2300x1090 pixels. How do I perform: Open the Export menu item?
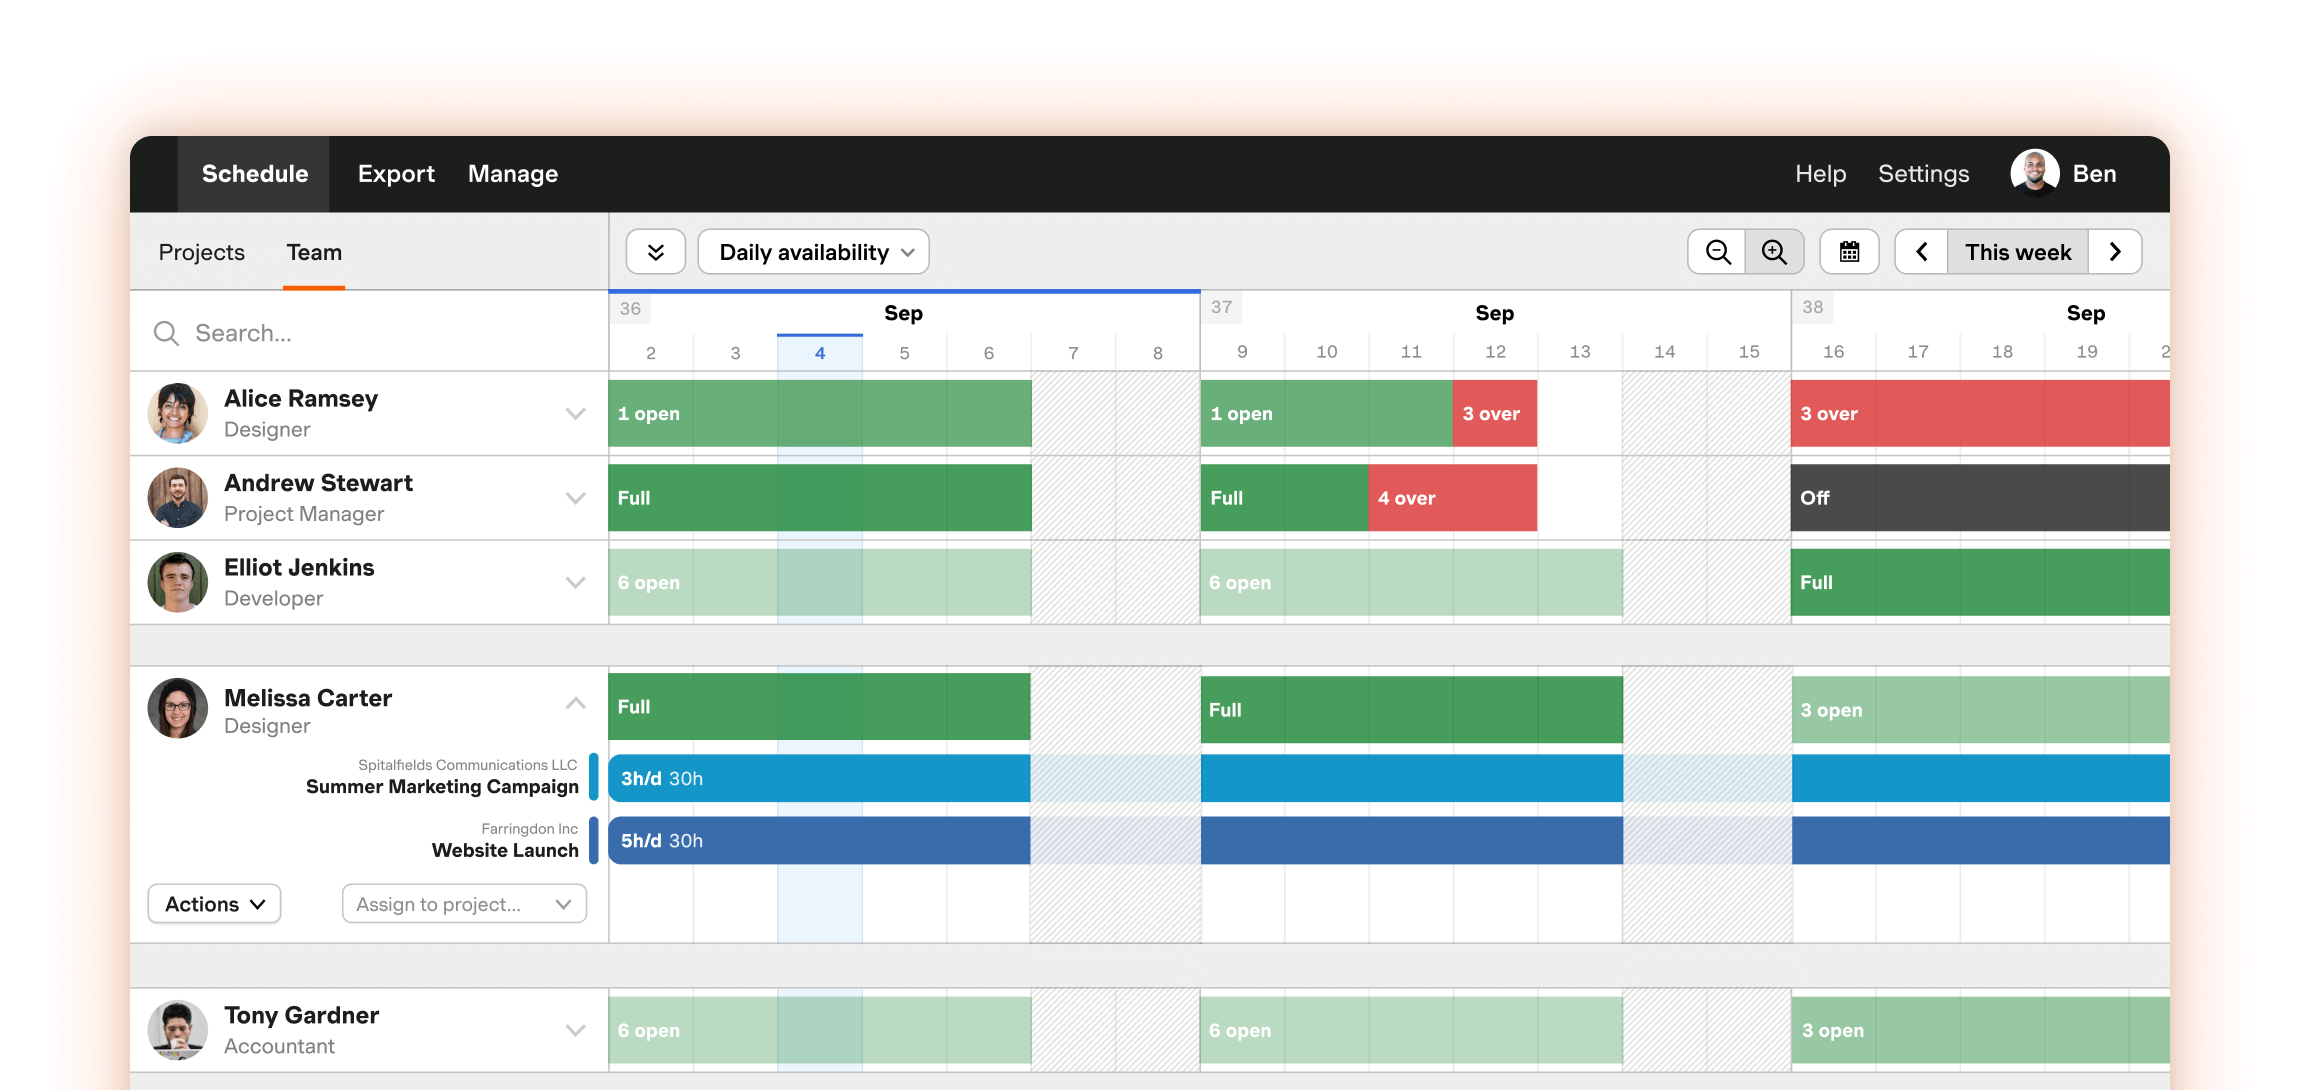[396, 174]
